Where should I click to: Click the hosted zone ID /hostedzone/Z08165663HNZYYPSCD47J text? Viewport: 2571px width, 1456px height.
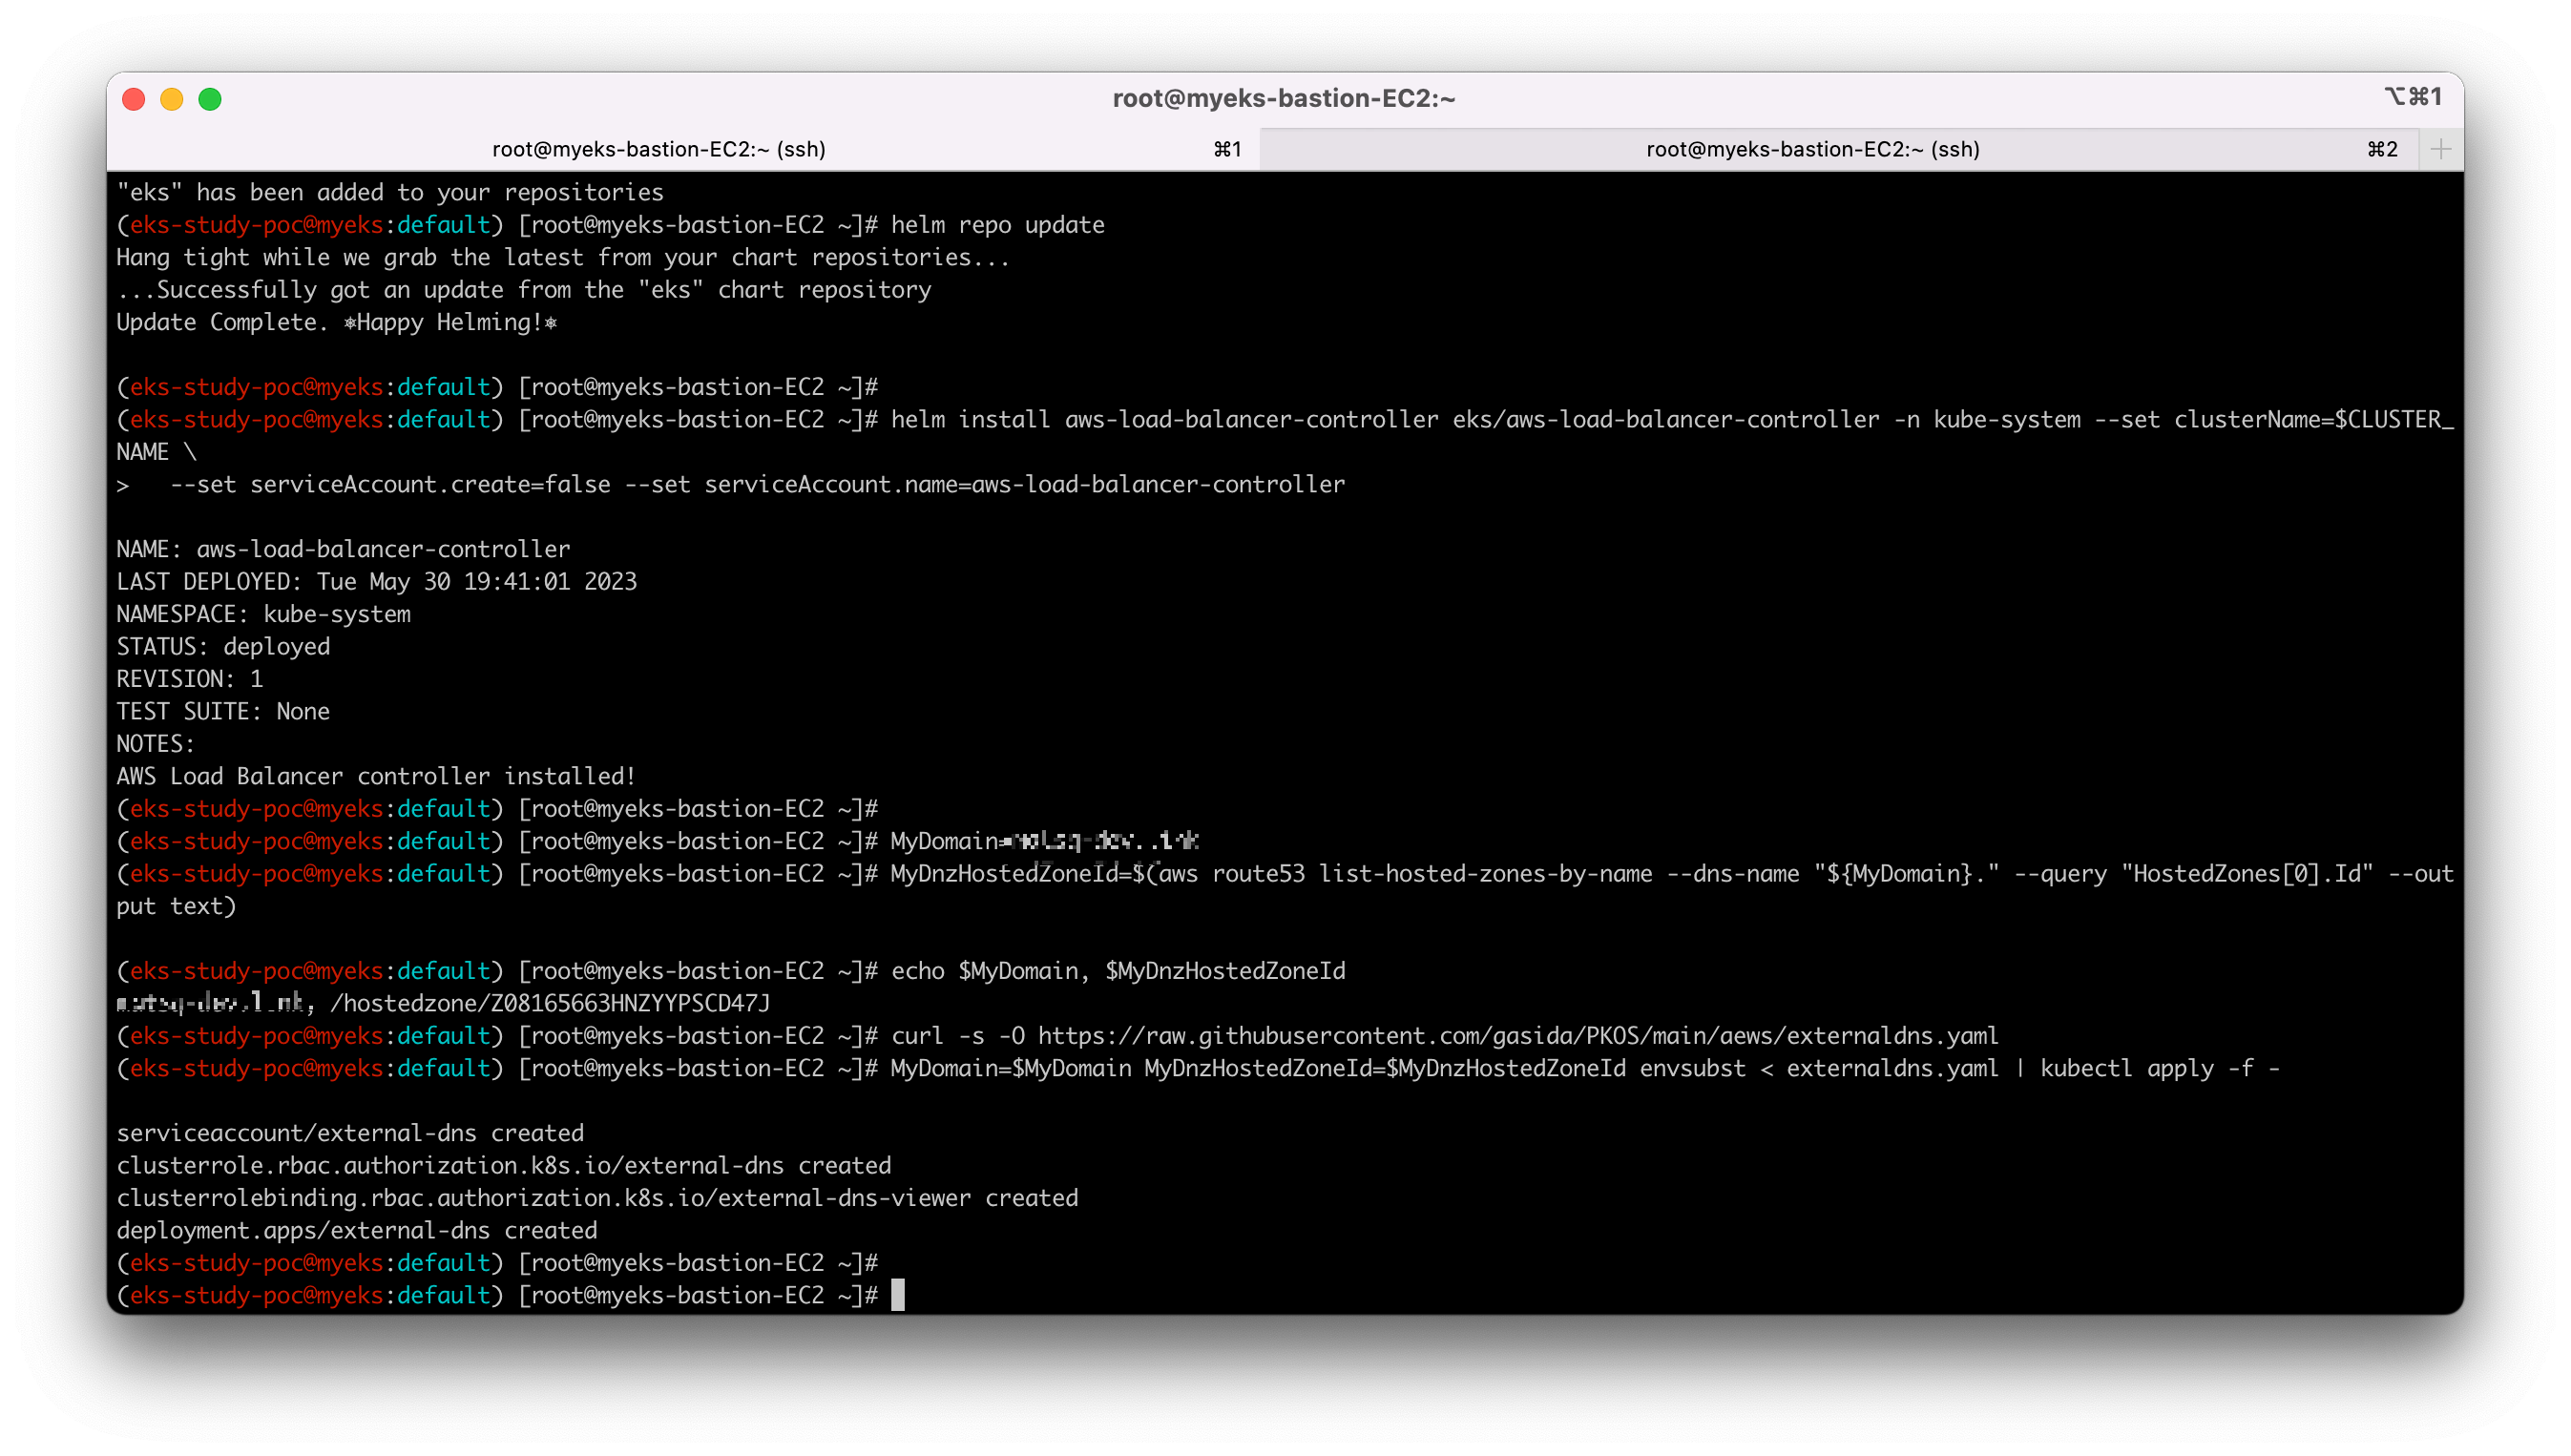pyautogui.click(x=550, y=1003)
